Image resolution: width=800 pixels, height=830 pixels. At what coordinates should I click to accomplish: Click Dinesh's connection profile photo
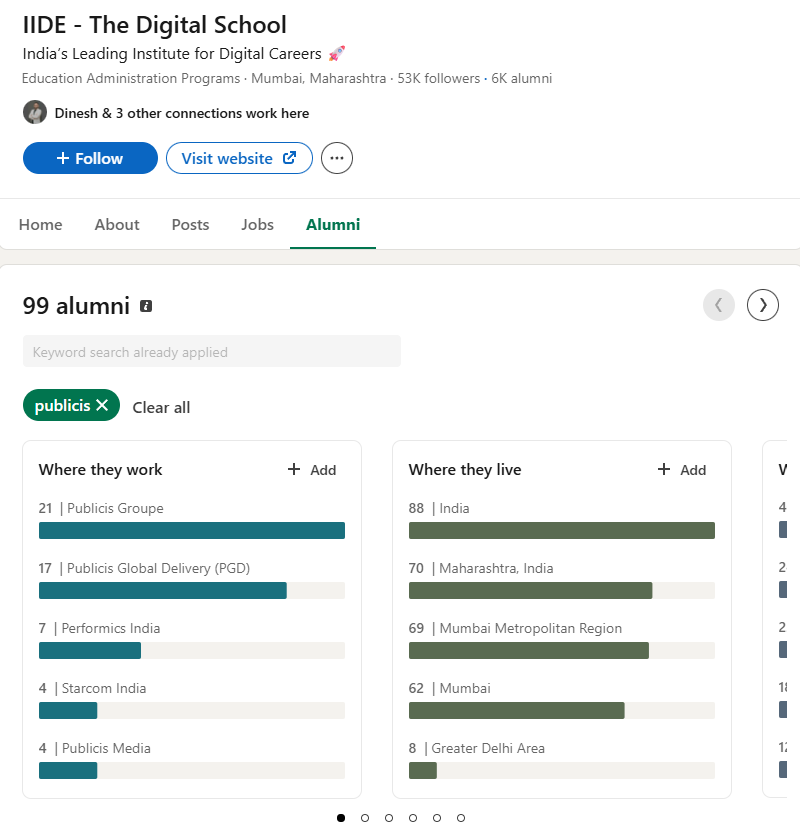(x=35, y=112)
